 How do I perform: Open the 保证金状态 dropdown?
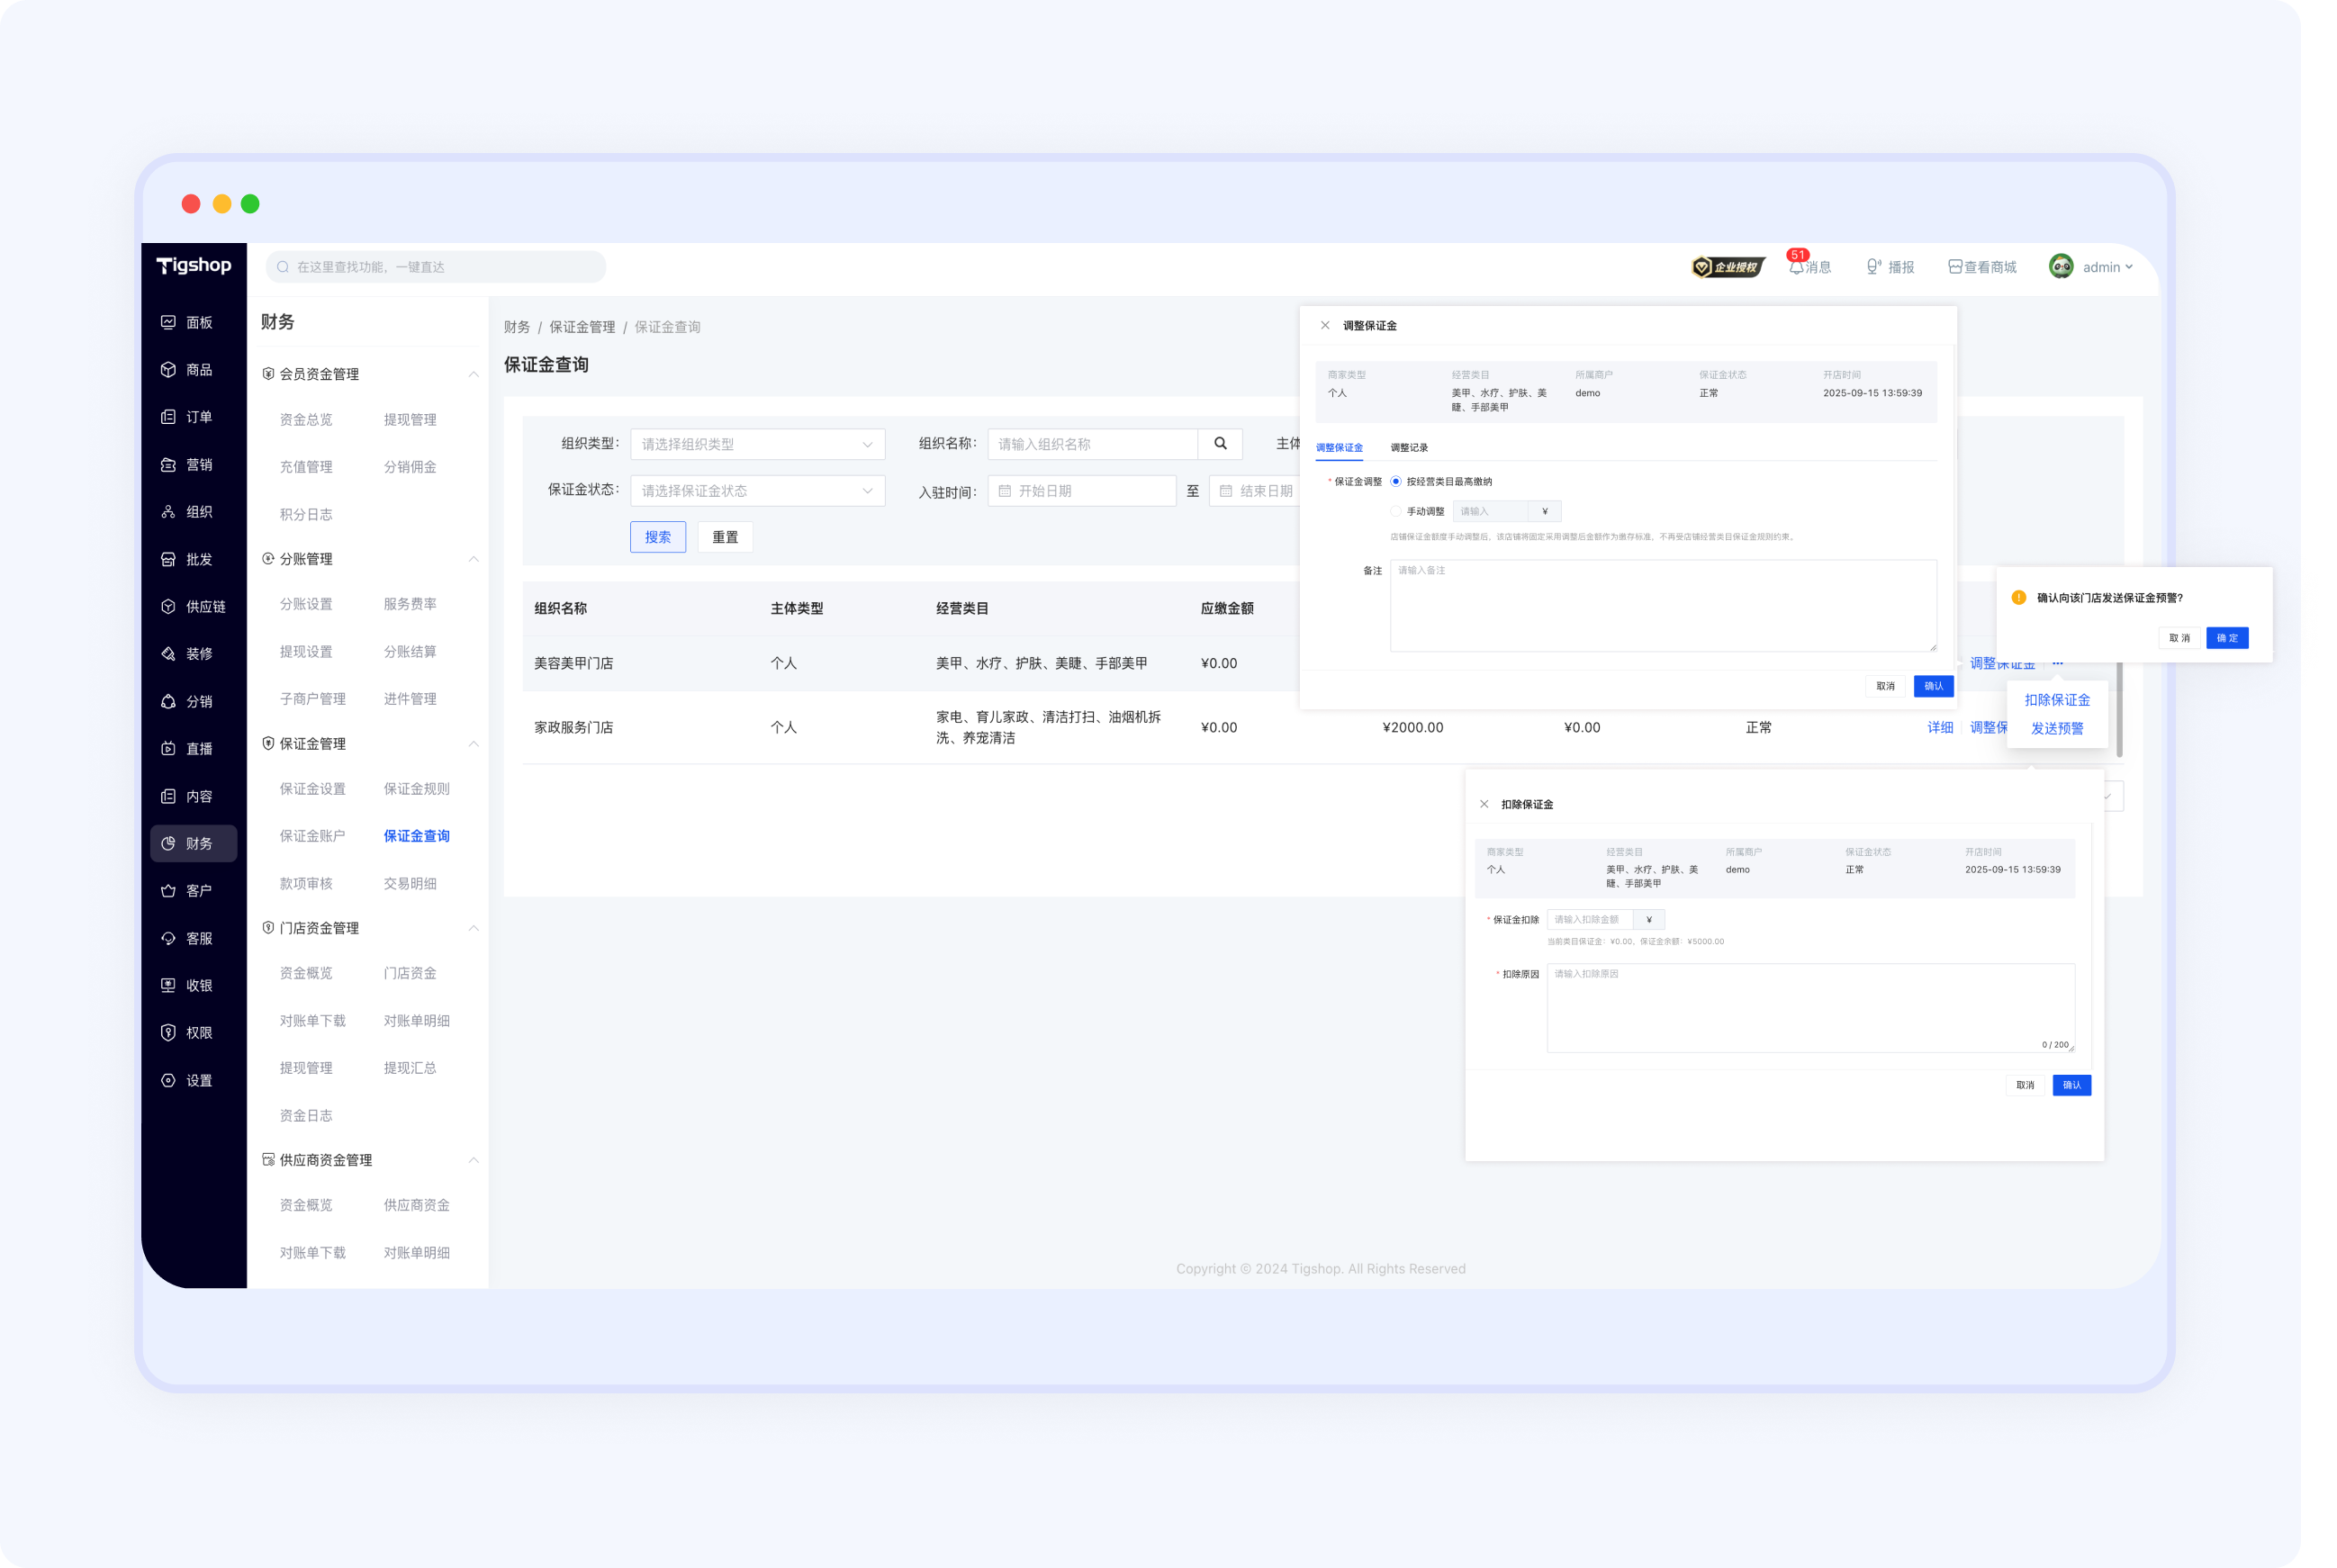[x=757, y=491]
